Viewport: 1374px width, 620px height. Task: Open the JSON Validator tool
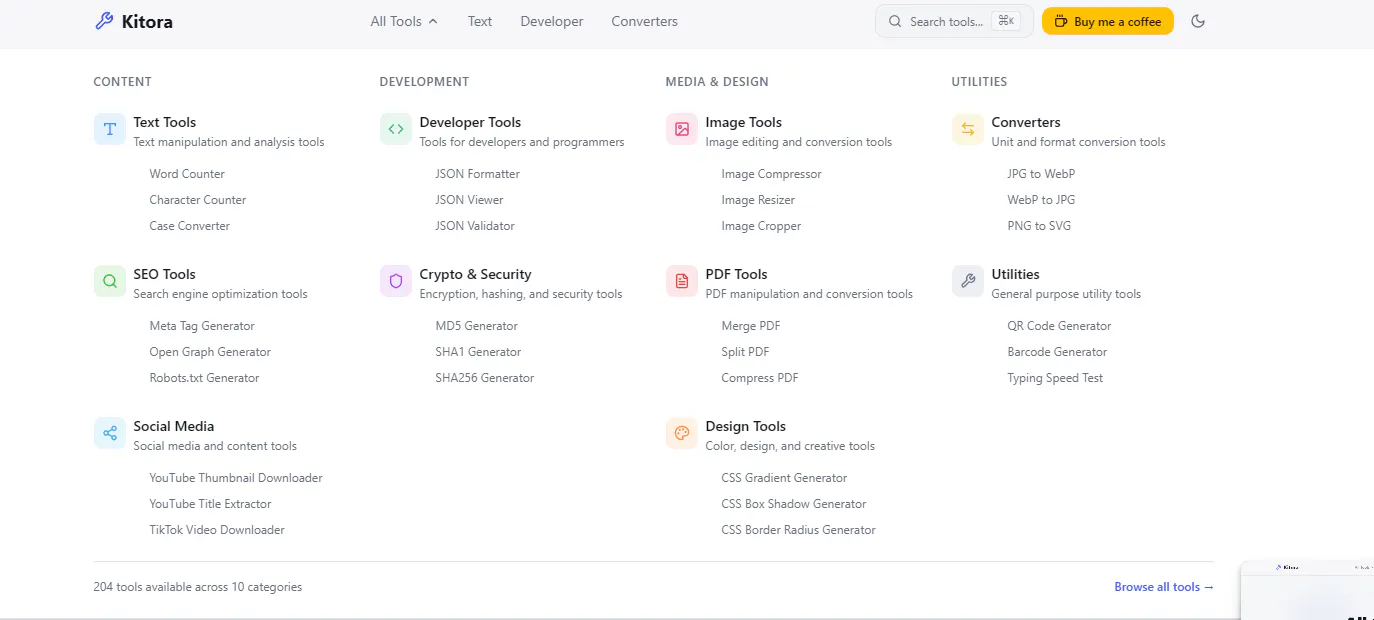pyautogui.click(x=475, y=226)
